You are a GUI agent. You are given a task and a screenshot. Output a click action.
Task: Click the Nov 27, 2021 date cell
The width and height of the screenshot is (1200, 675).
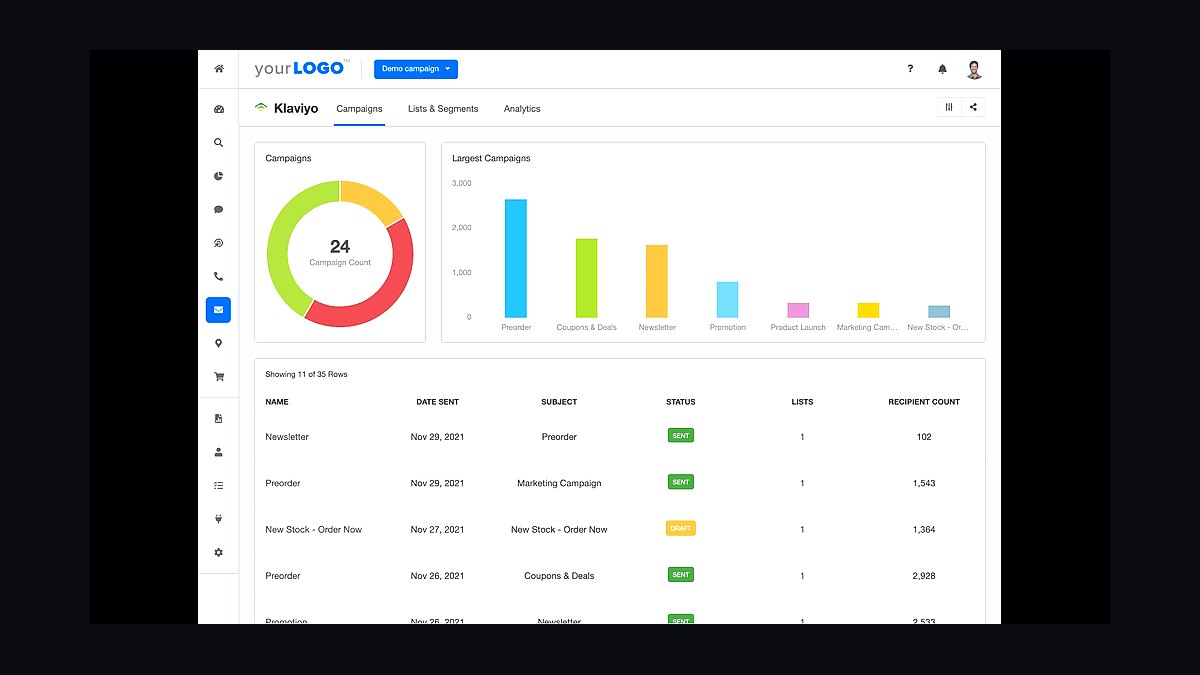pyautogui.click(x=437, y=529)
